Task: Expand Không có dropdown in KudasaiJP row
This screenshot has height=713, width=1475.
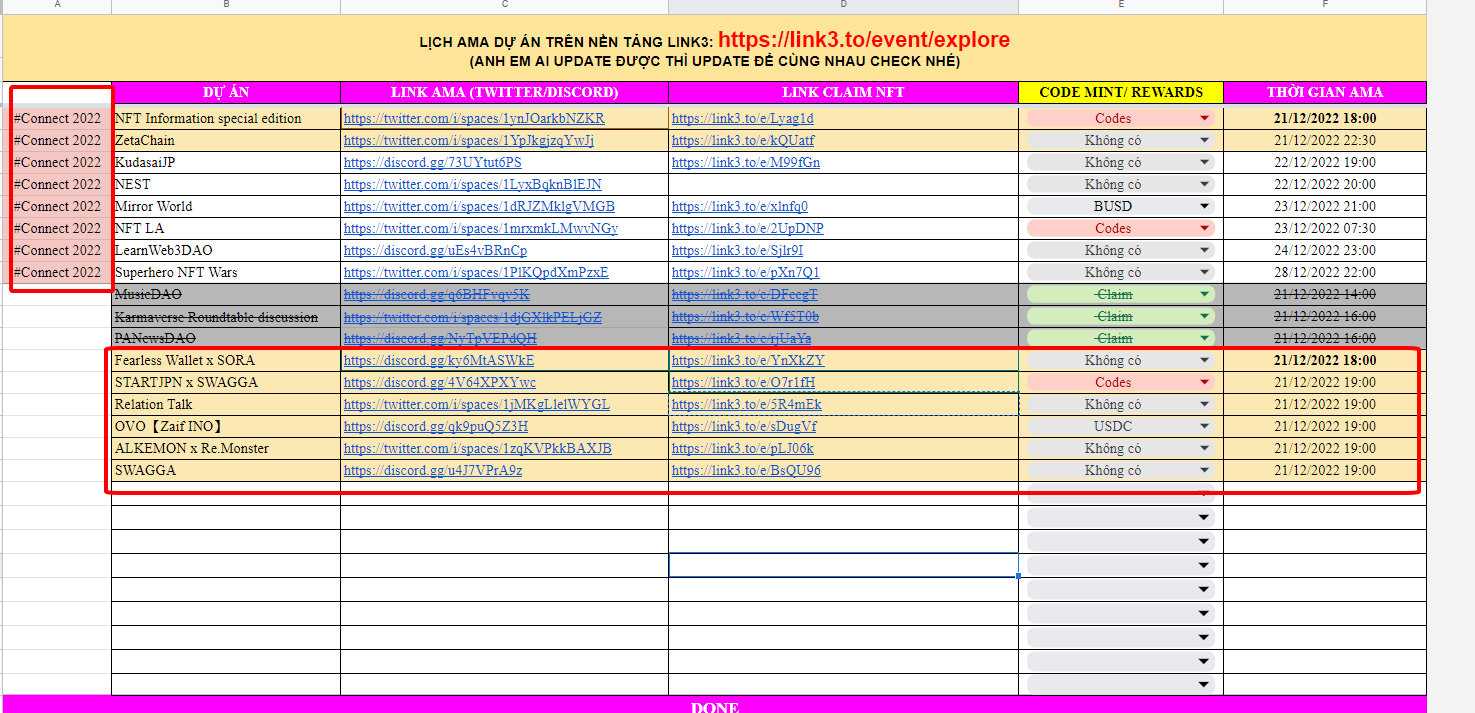Action: coord(1204,162)
